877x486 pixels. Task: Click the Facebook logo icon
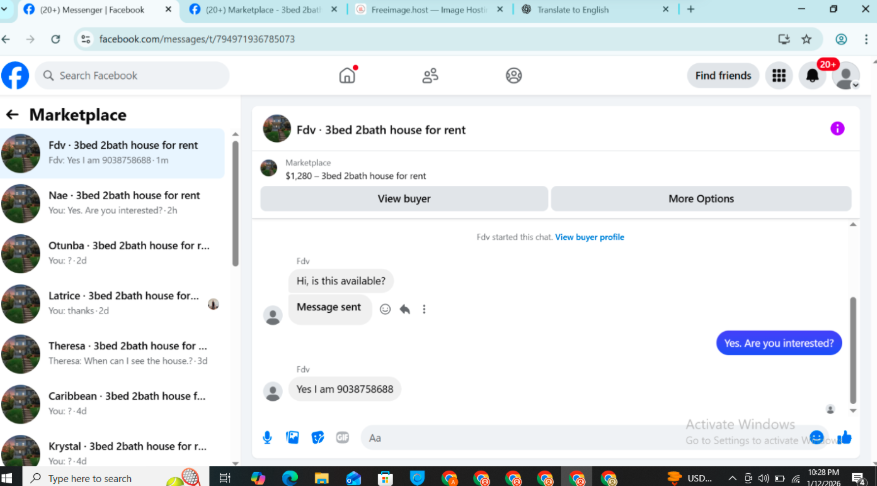[15, 76]
